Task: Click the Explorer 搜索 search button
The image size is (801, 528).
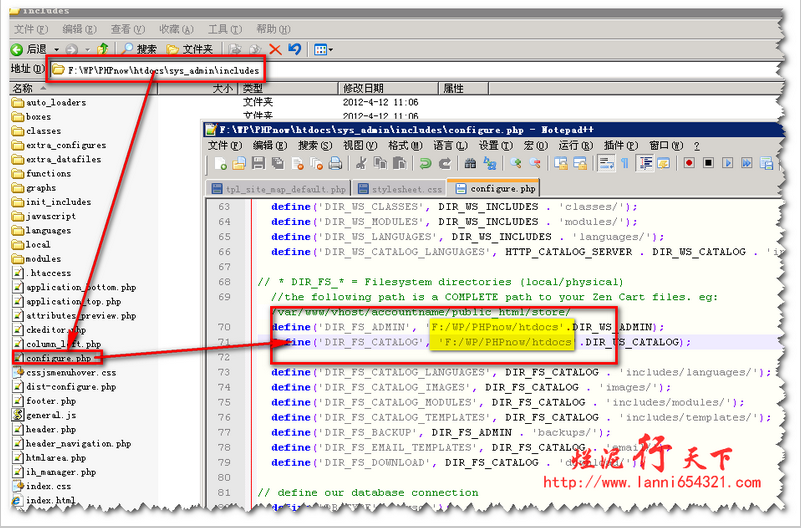Action: (138, 49)
